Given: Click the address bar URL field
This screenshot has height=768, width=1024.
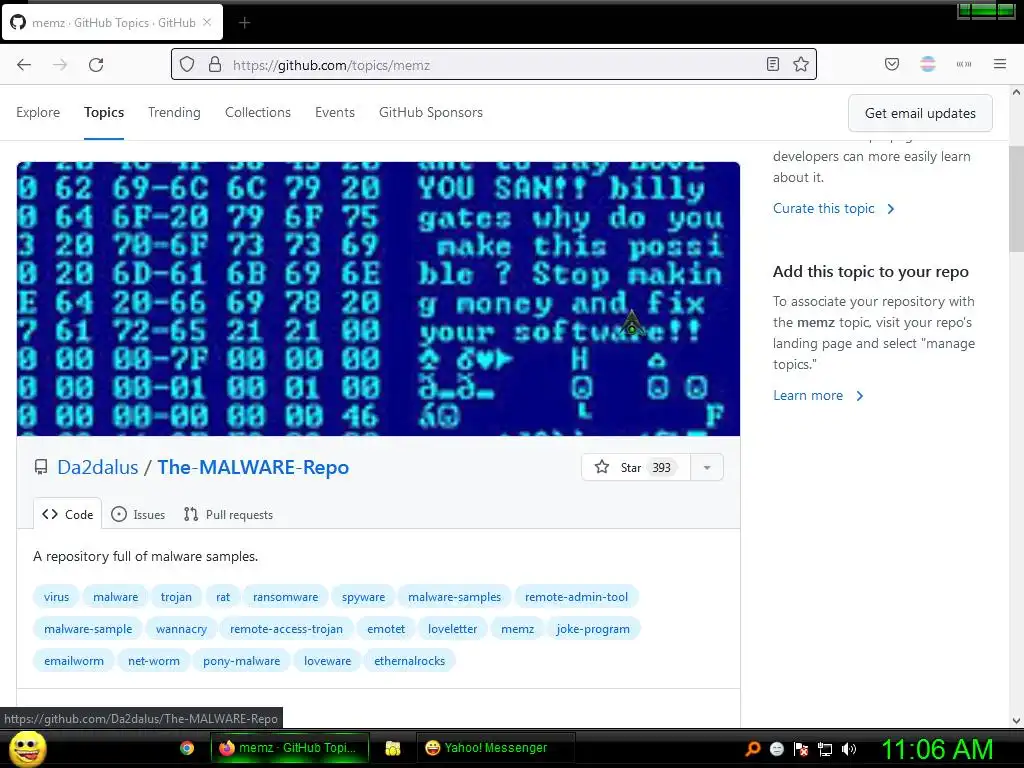Looking at the screenshot, I should click(x=494, y=65).
